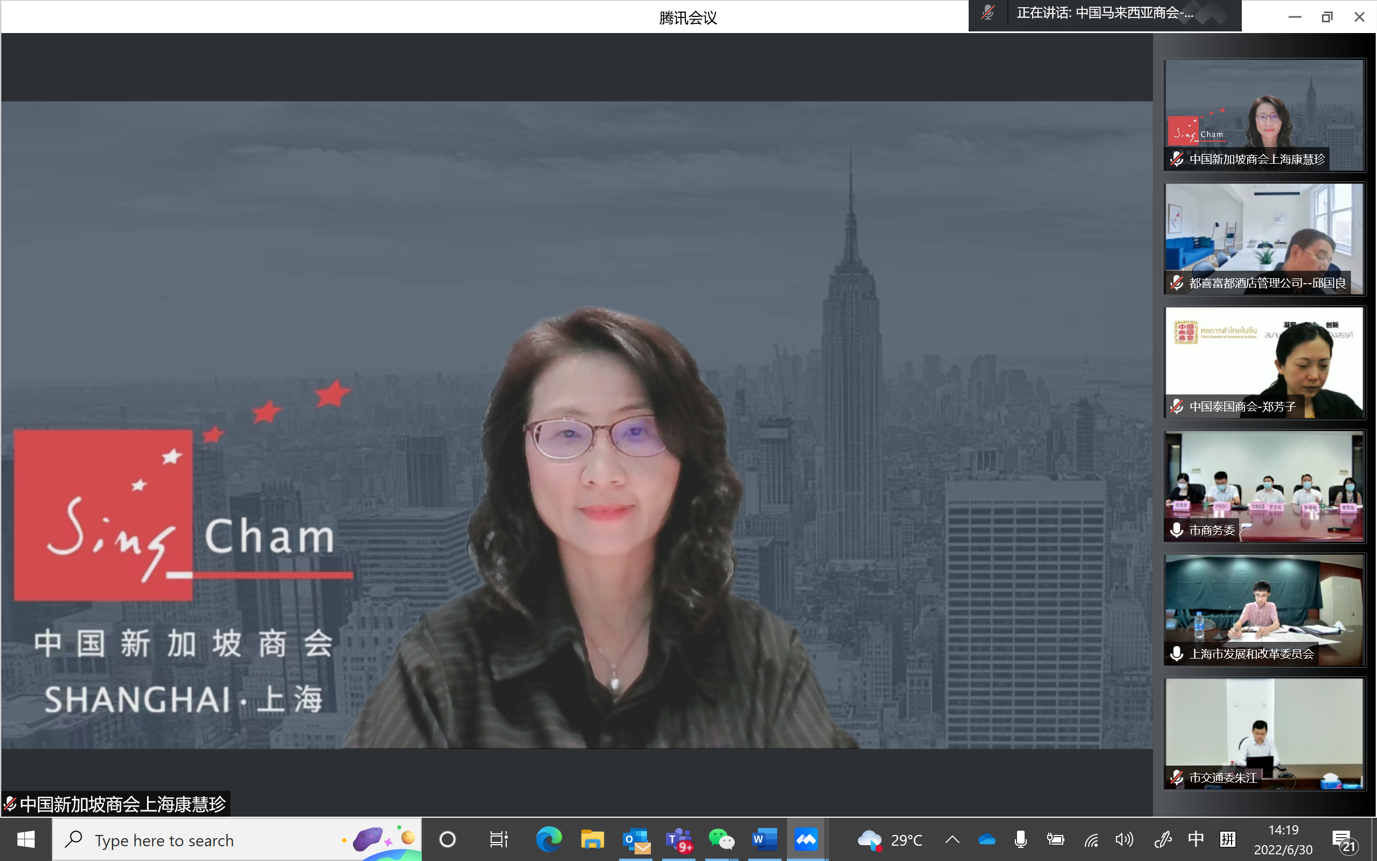Open Microsoft Teams from the taskbar
The image size is (1377, 861).
coord(679,840)
